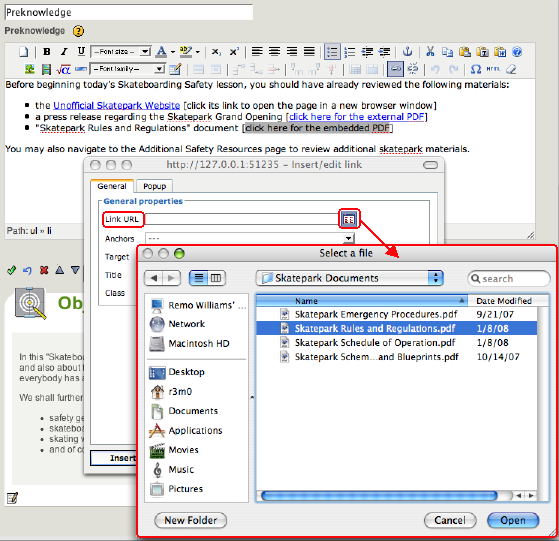Screen dimensions: 559x541
Task: Toggle bold formatting
Action: point(46,52)
